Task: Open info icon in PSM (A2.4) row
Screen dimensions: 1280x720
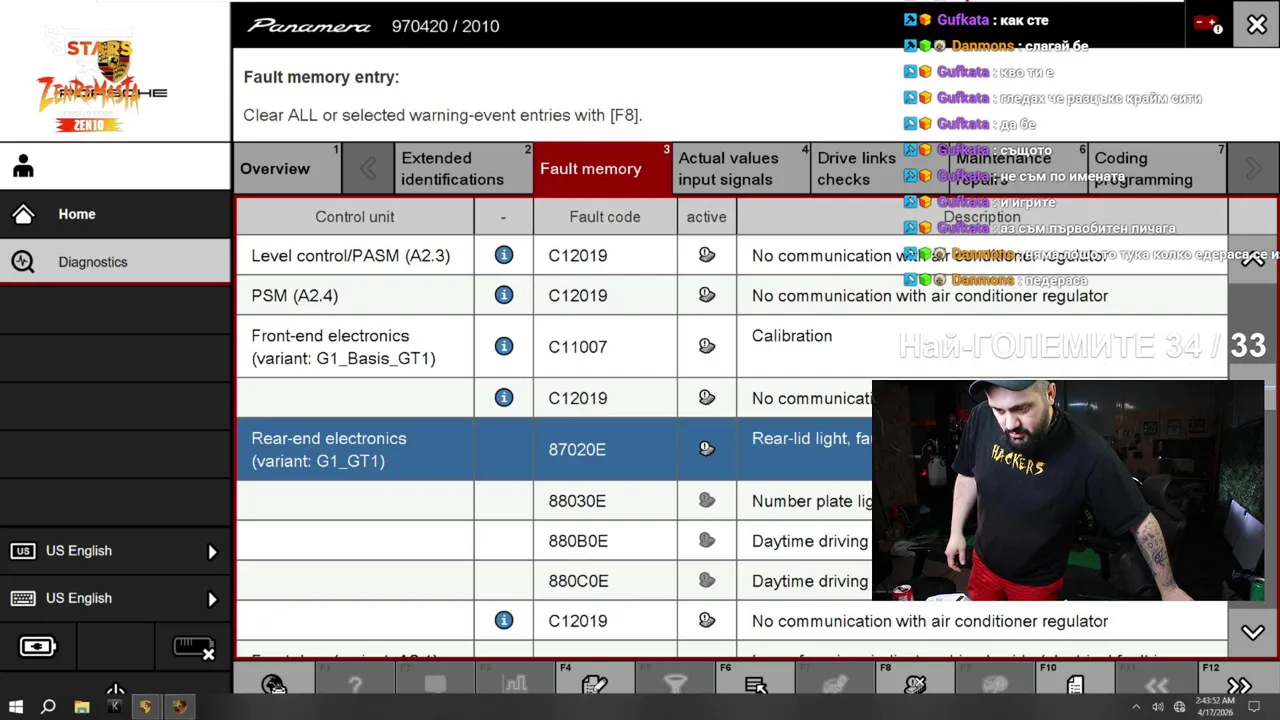Action: pos(504,295)
